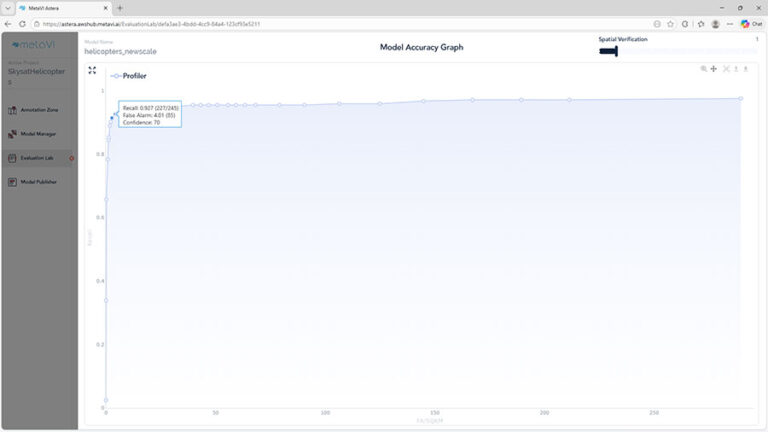Reload the page with the refresh icon

pos(22,24)
